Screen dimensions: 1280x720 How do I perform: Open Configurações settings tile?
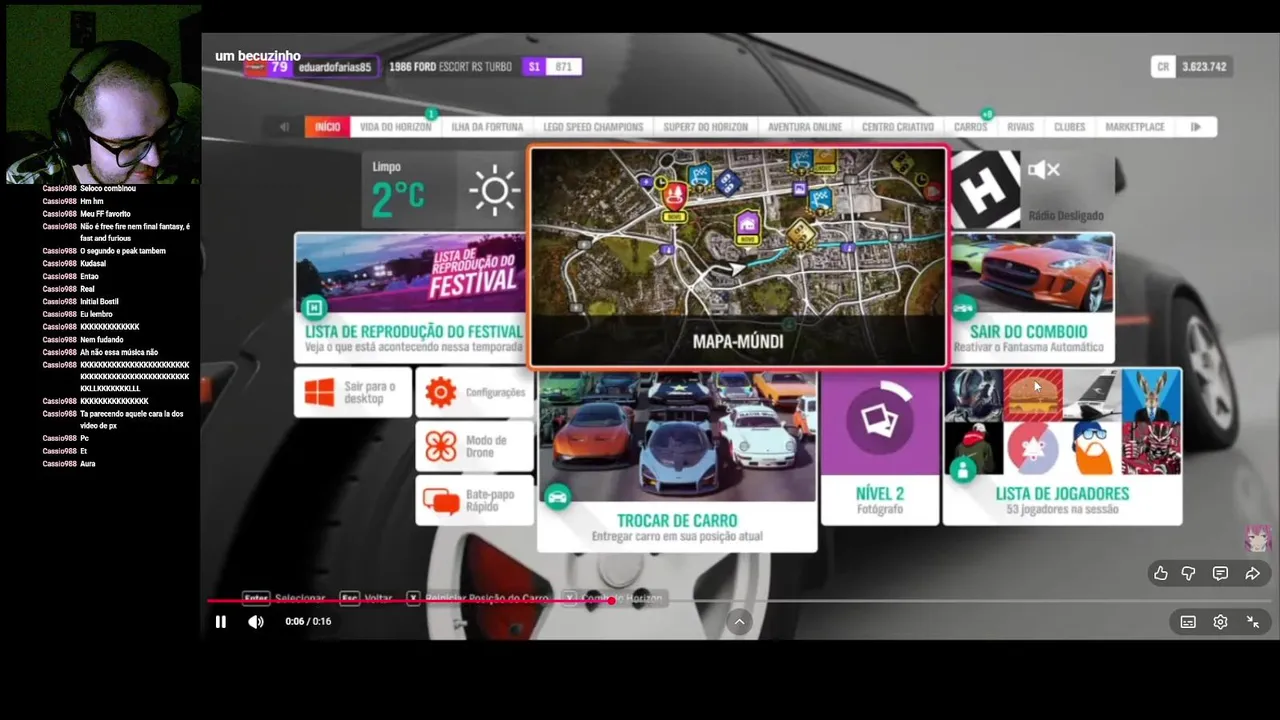tap(474, 392)
